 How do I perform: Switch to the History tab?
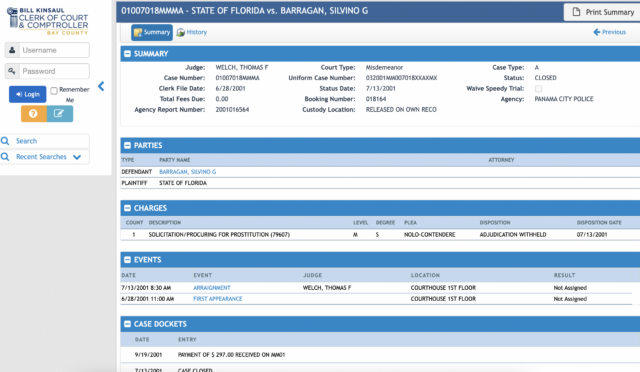pos(192,32)
